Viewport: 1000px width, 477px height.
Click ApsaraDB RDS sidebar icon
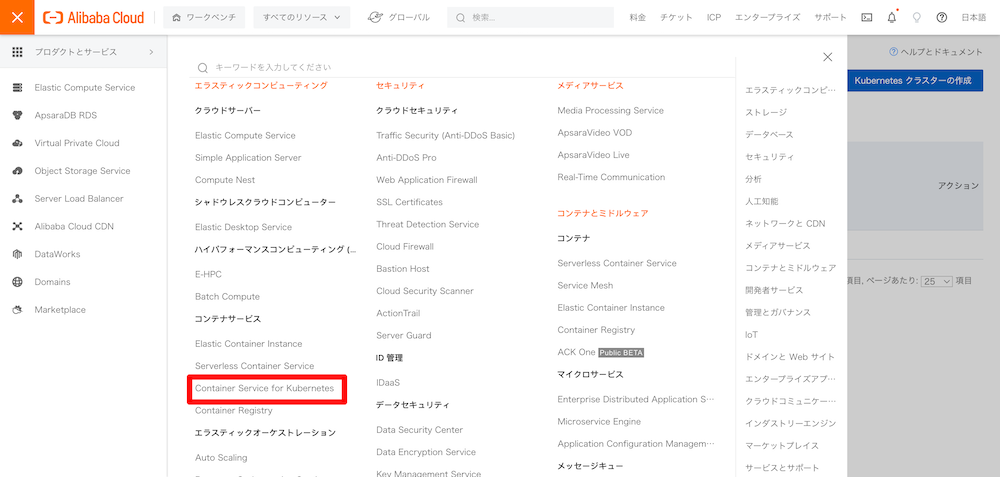[x=17, y=115]
